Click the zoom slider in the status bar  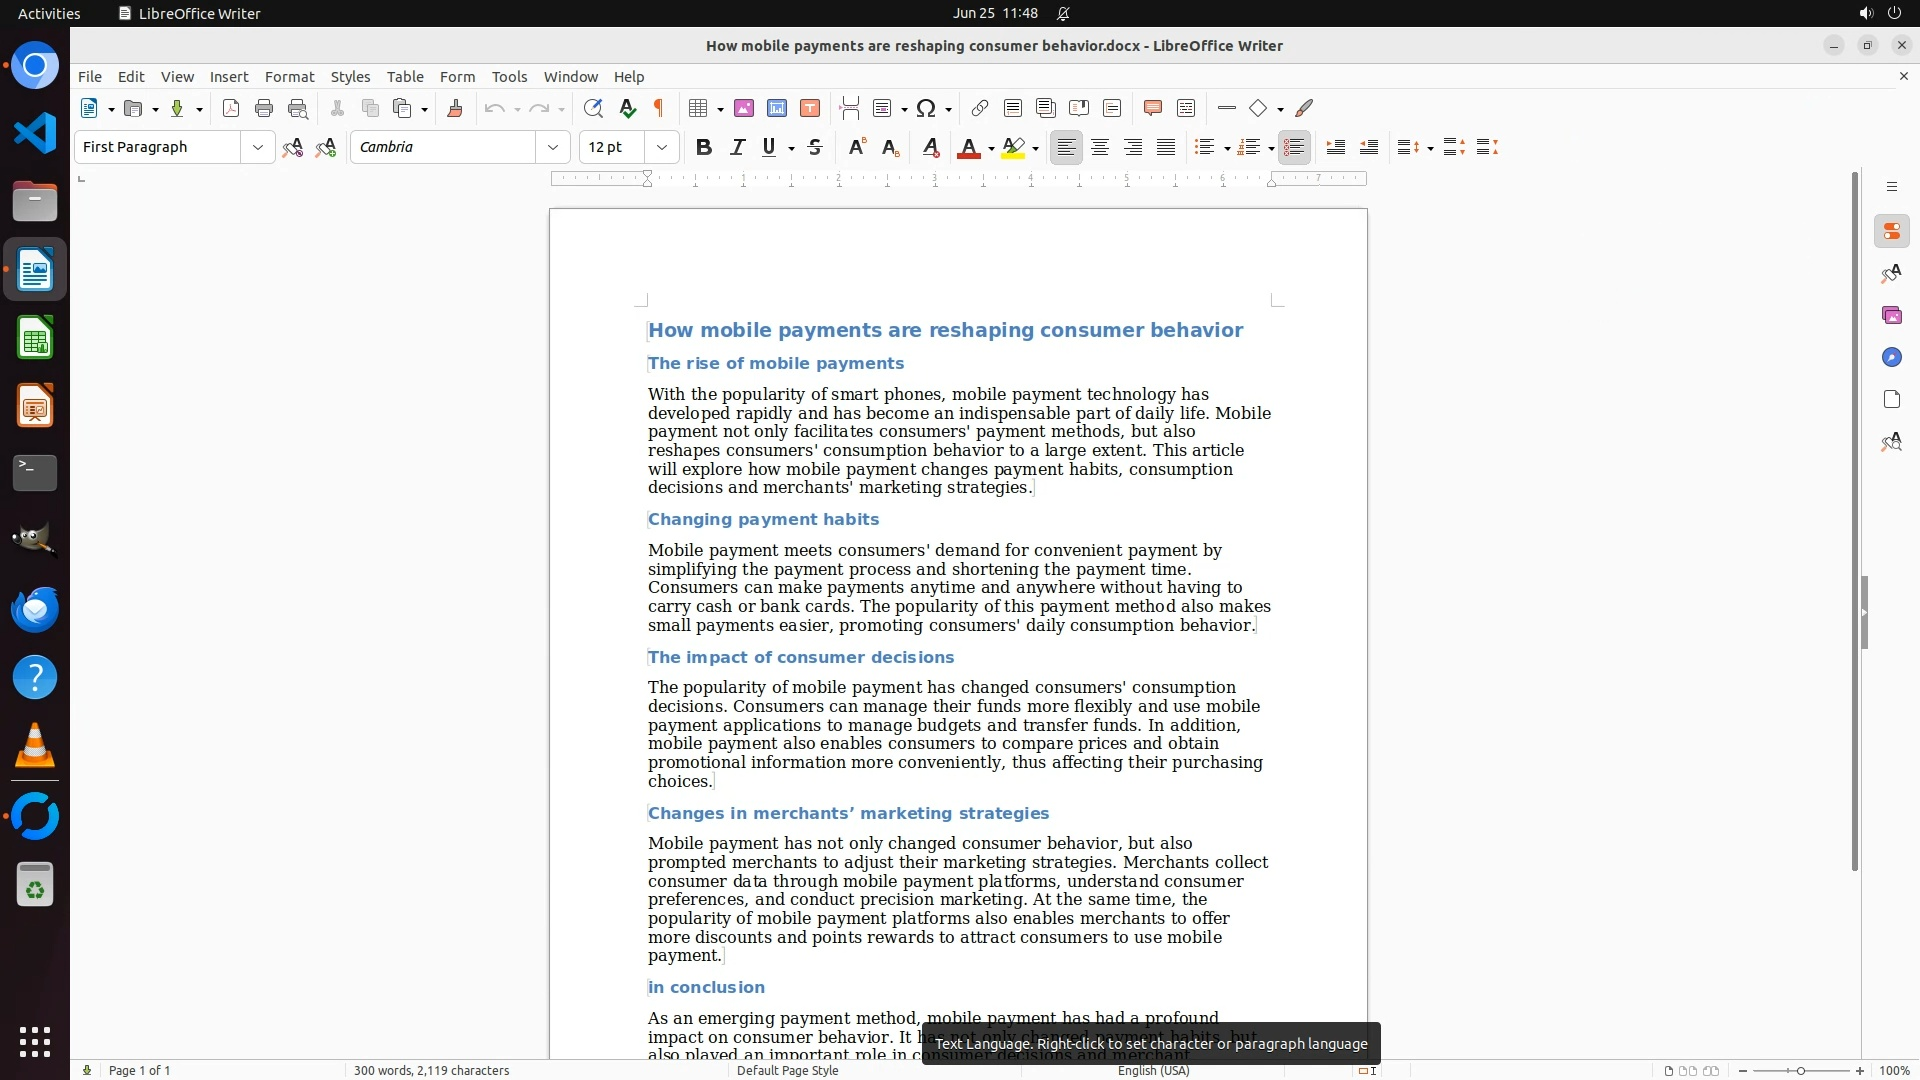pyautogui.click(x=1800, y=1070)
